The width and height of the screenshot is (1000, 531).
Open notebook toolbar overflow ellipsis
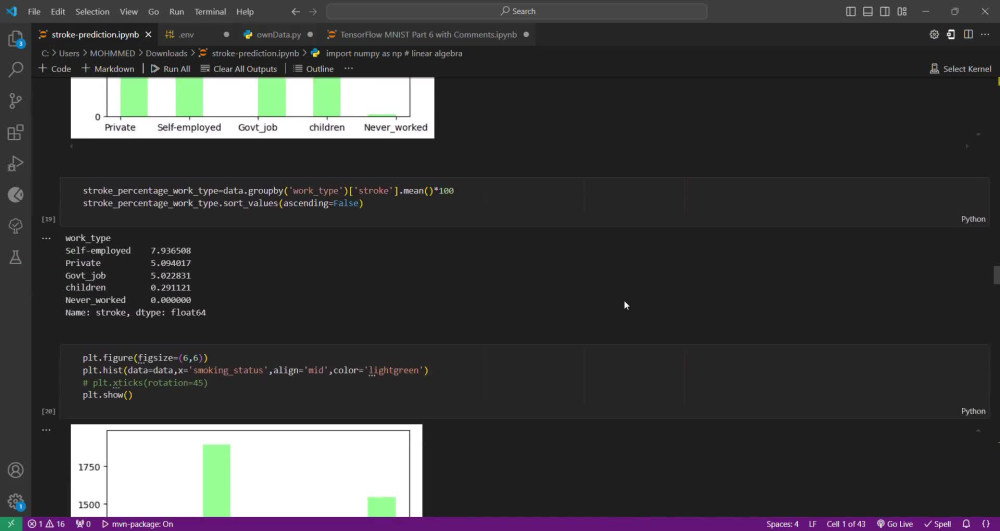348,69
